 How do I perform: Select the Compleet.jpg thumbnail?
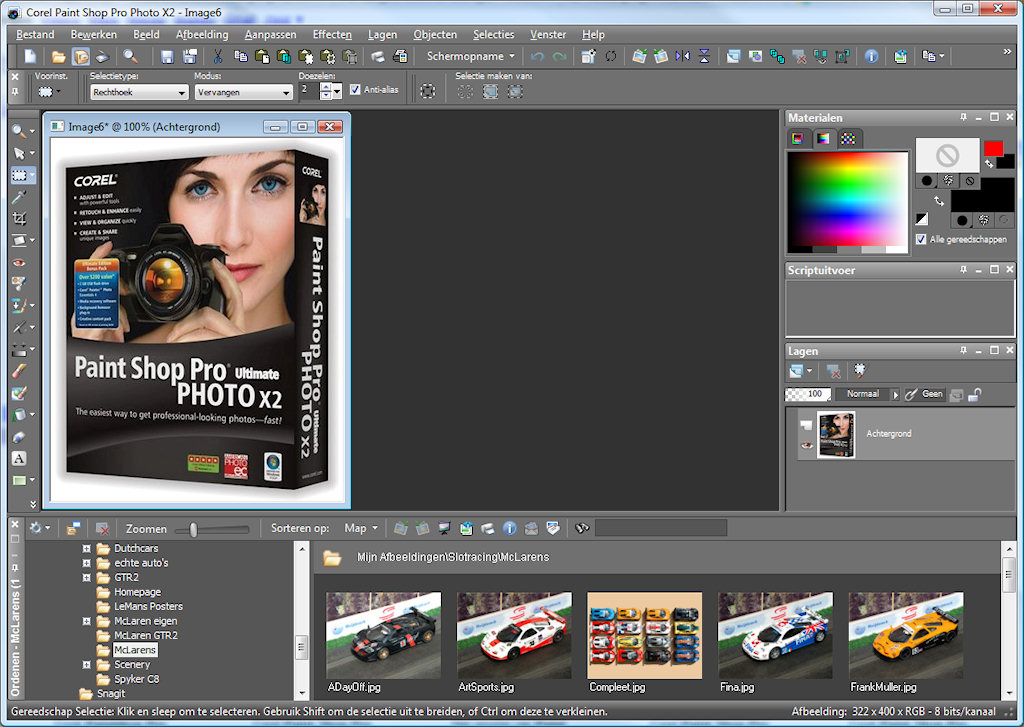point(644,636)
